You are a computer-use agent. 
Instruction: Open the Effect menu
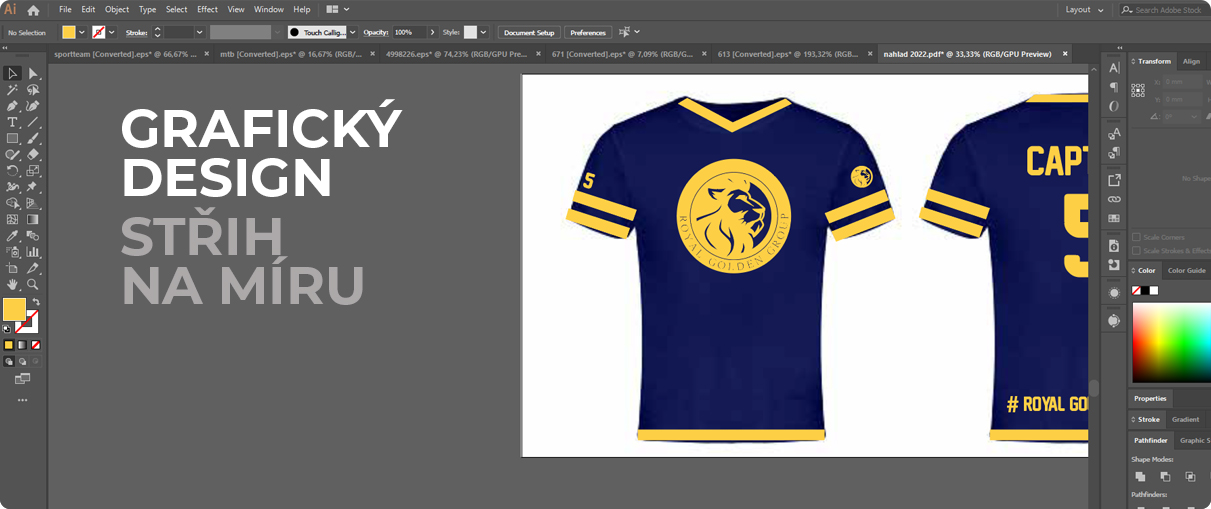click(x=207, y=9)
